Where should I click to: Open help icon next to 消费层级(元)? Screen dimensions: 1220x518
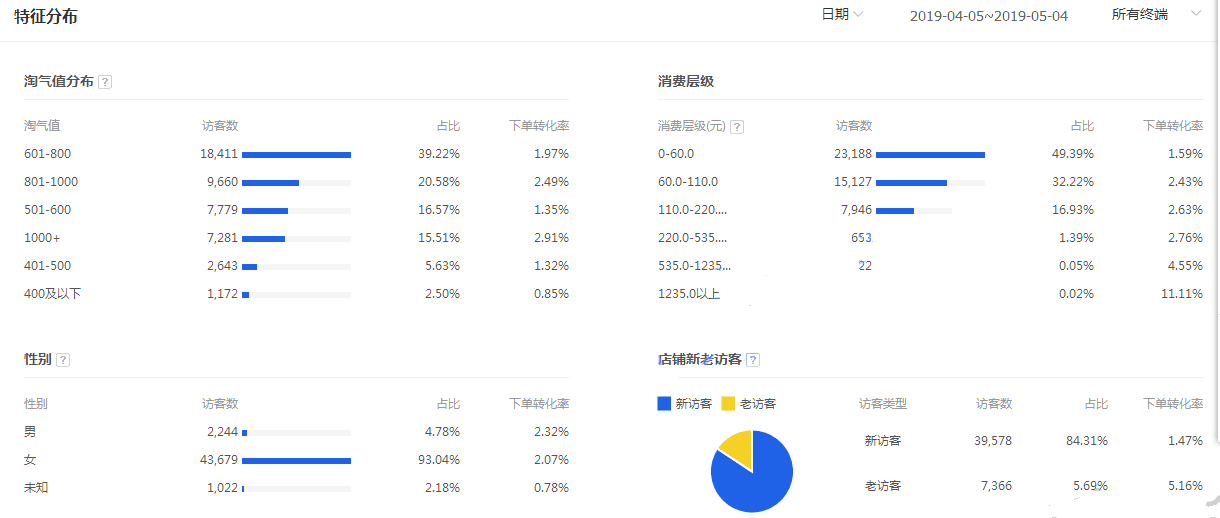coord(737,127)
